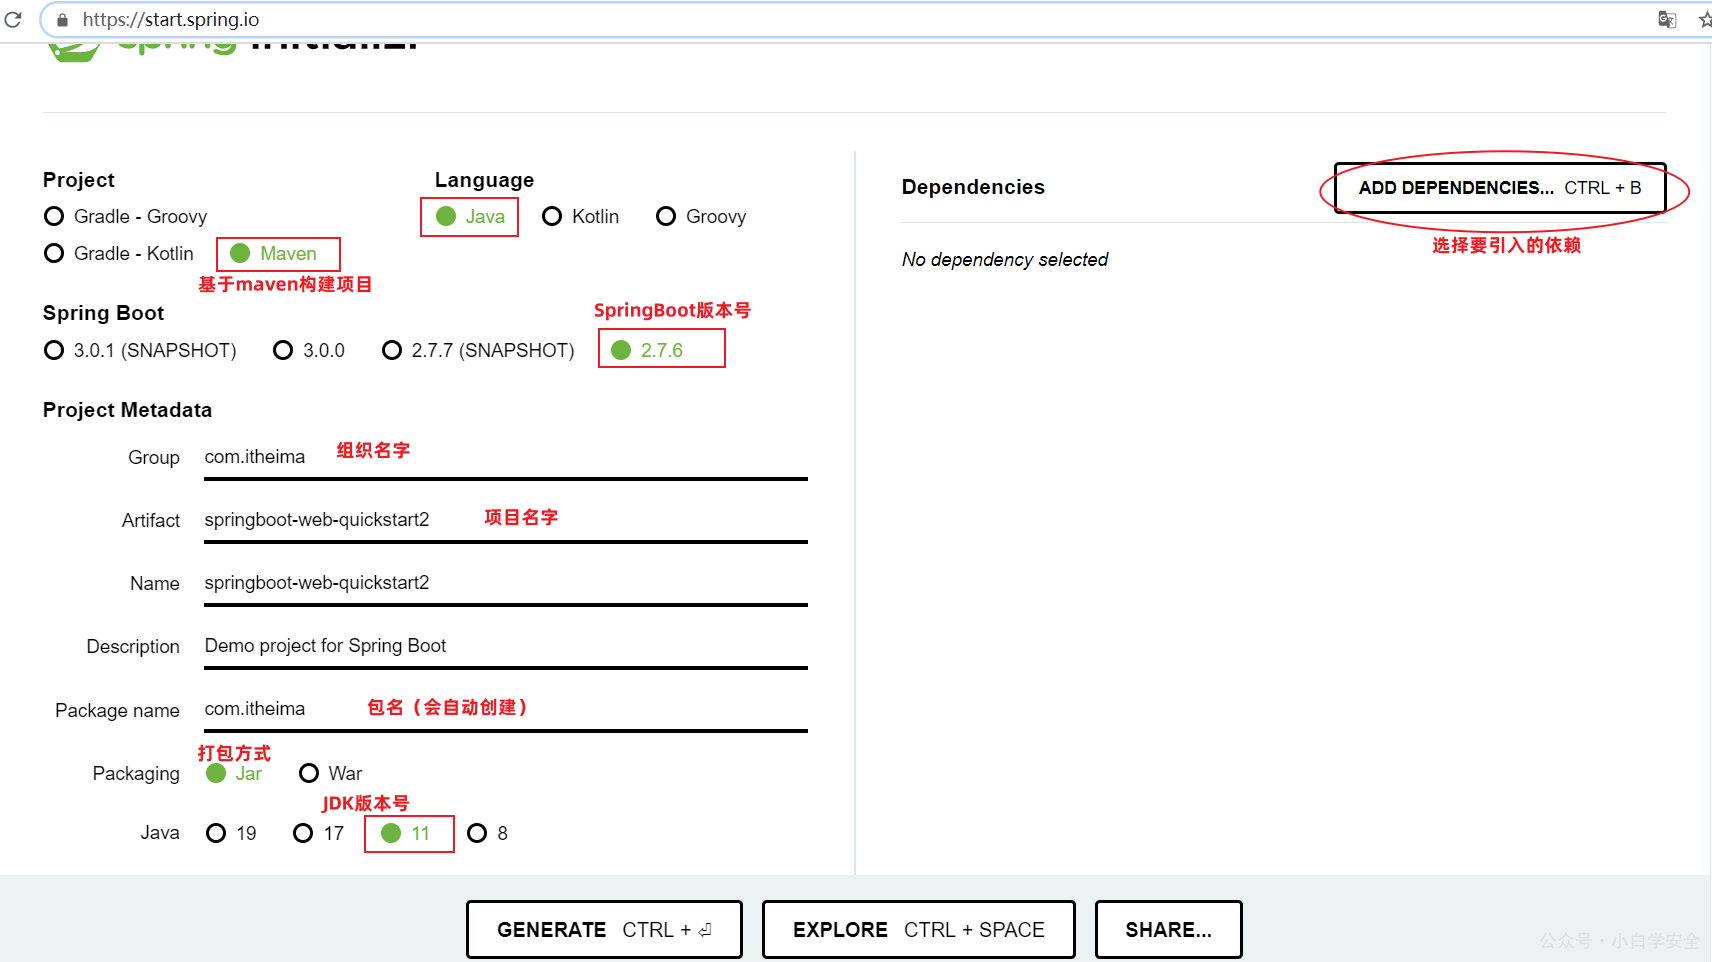Open the translate page icon
1712x962 pixels.
(x=1667, y=20)
